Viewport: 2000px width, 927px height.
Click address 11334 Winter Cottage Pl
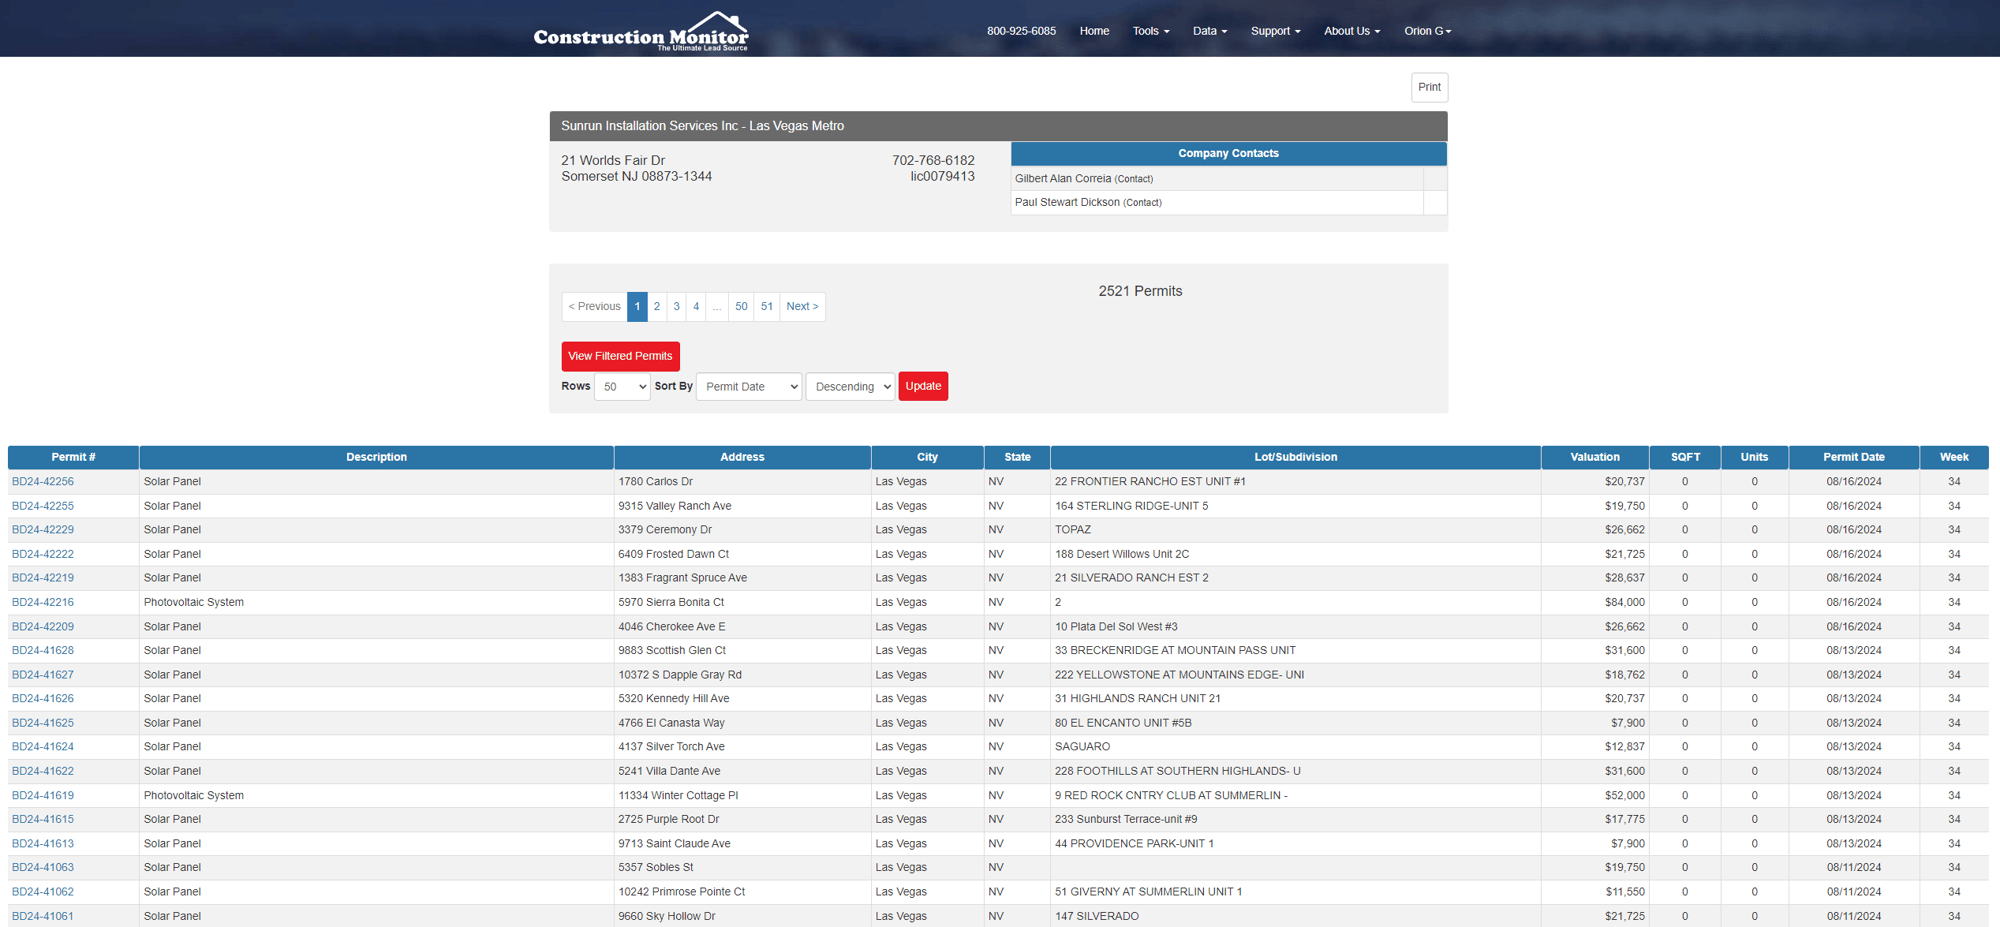[678, 796]
